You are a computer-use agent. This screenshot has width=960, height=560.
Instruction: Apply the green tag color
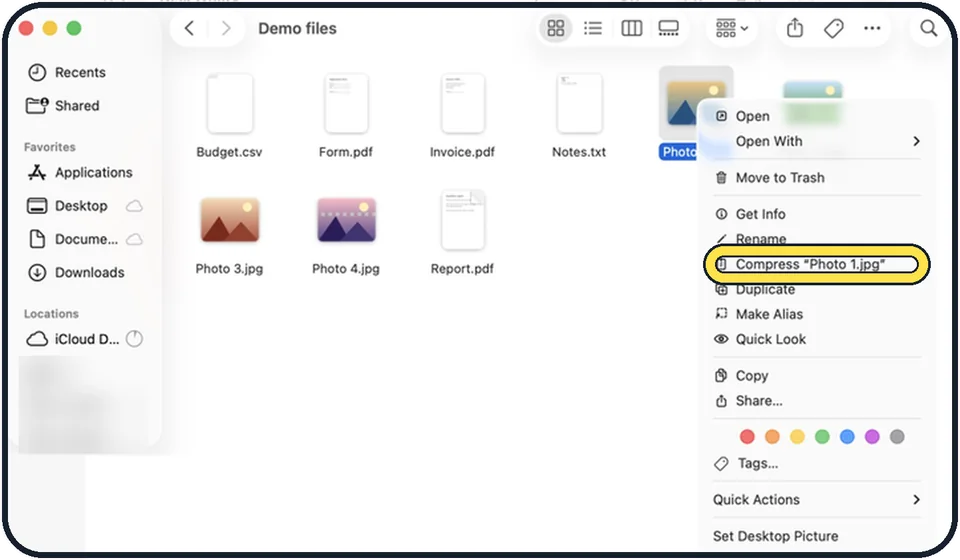click(822, 436)
